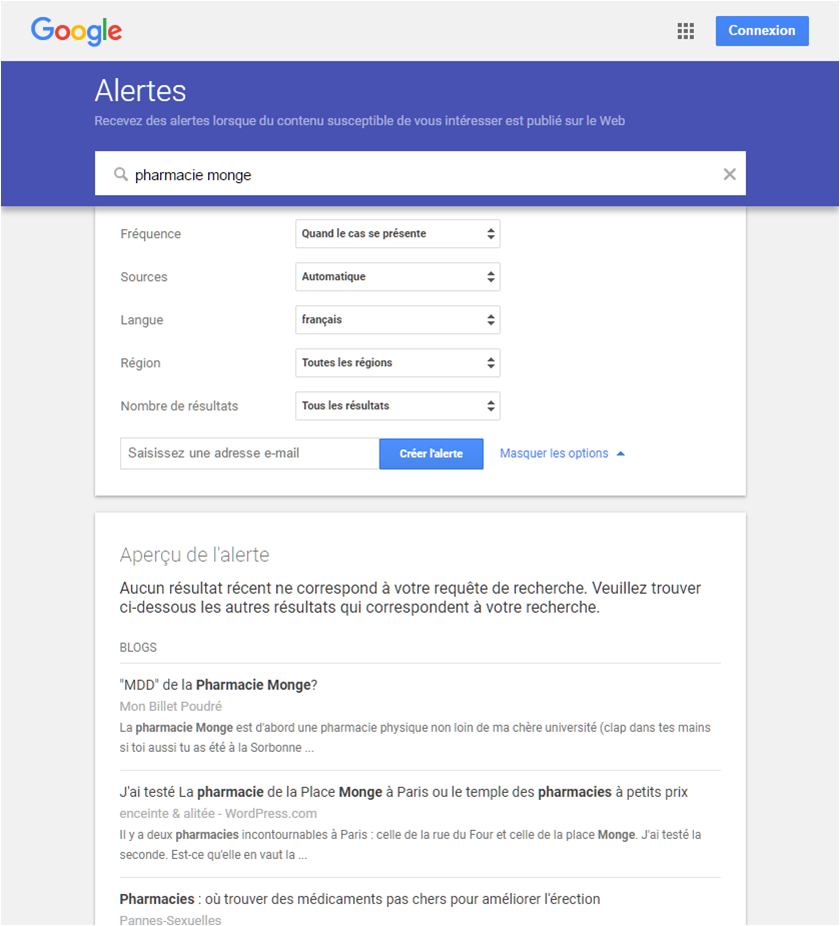
Task: Open the Fréquence dropdown
Action: [398, 234]
